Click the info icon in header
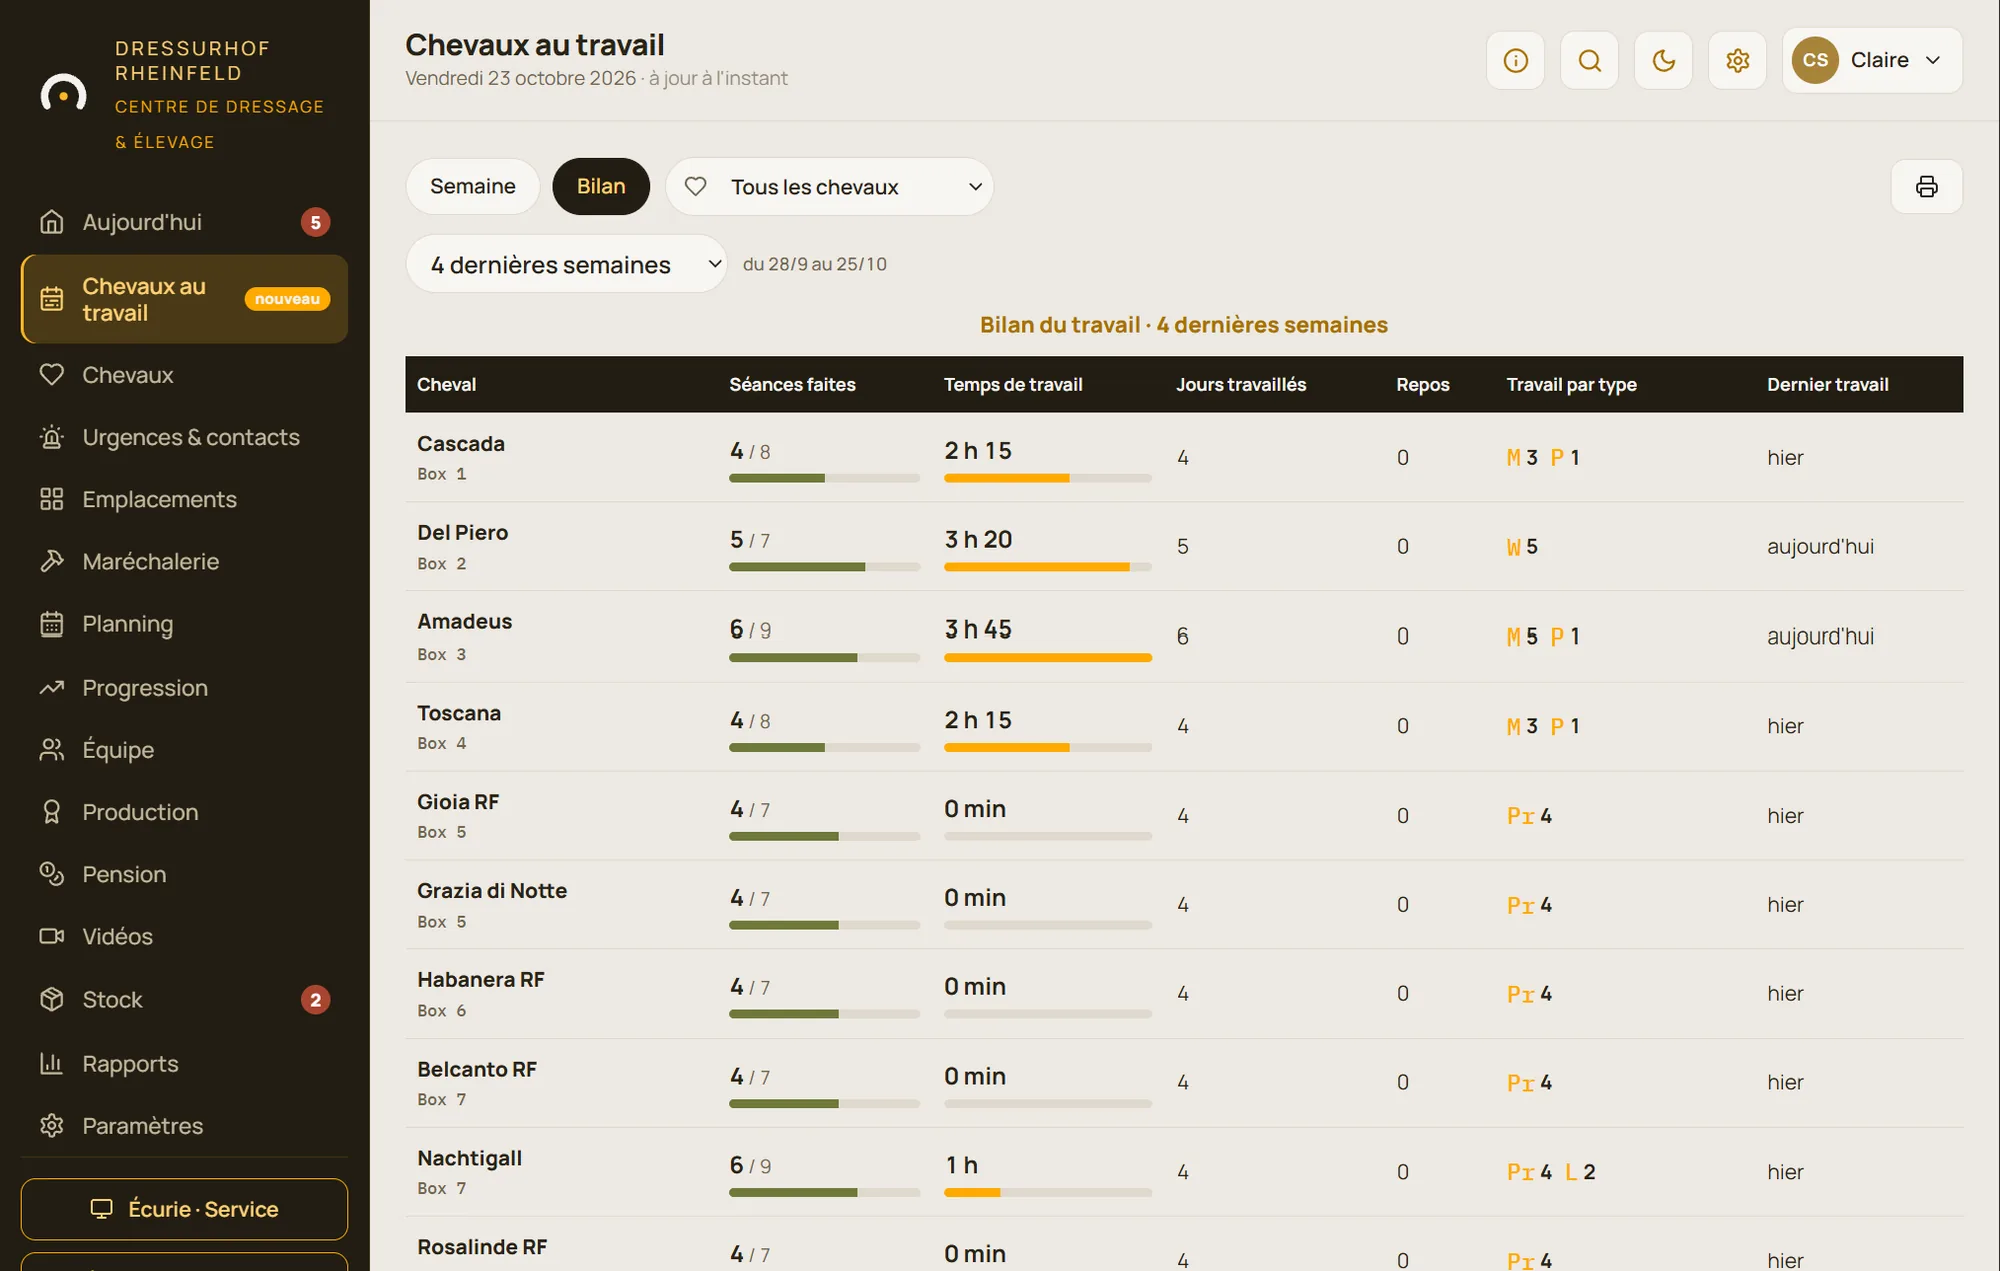This screenshot has width=2000, height=1271. (x=1515, y=61)
